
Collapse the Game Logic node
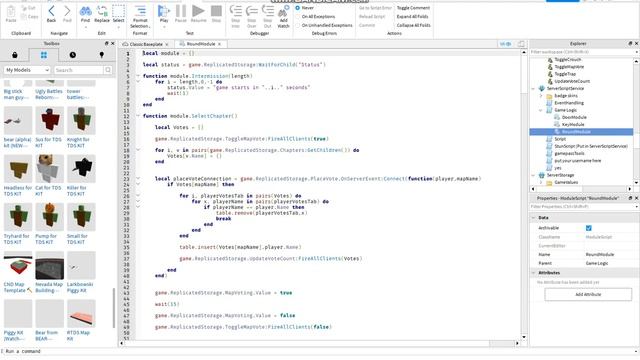541,110
